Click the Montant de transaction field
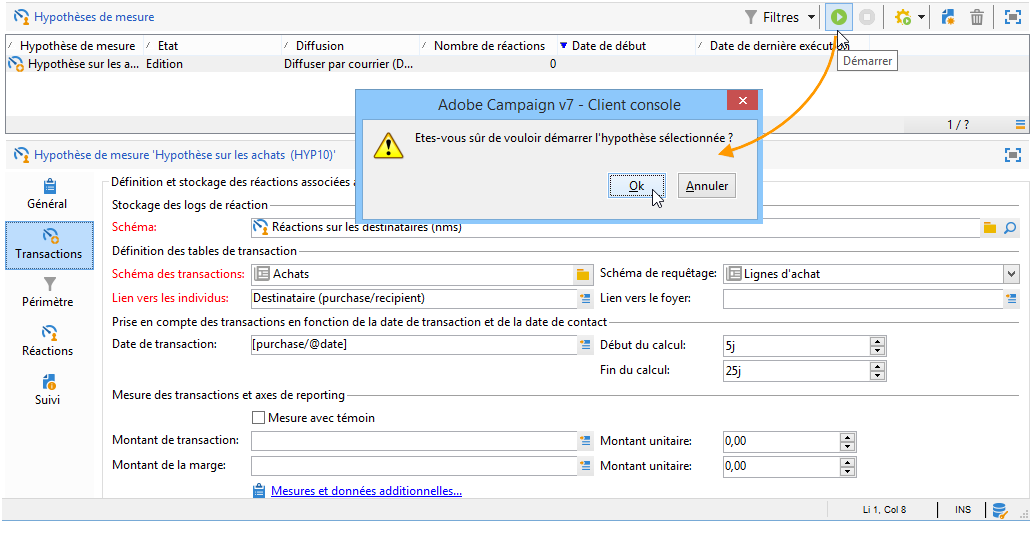This screenshot has height=541, width=1030. (414, 441)
